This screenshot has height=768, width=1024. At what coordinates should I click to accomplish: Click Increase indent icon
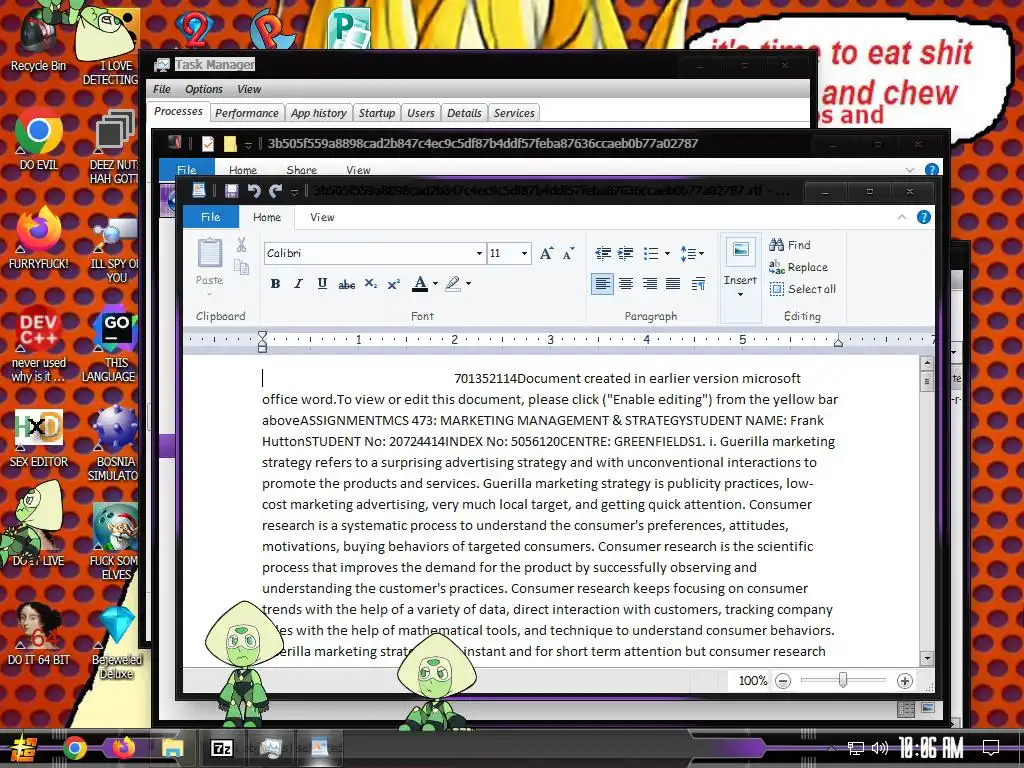(x=626, y=253)
